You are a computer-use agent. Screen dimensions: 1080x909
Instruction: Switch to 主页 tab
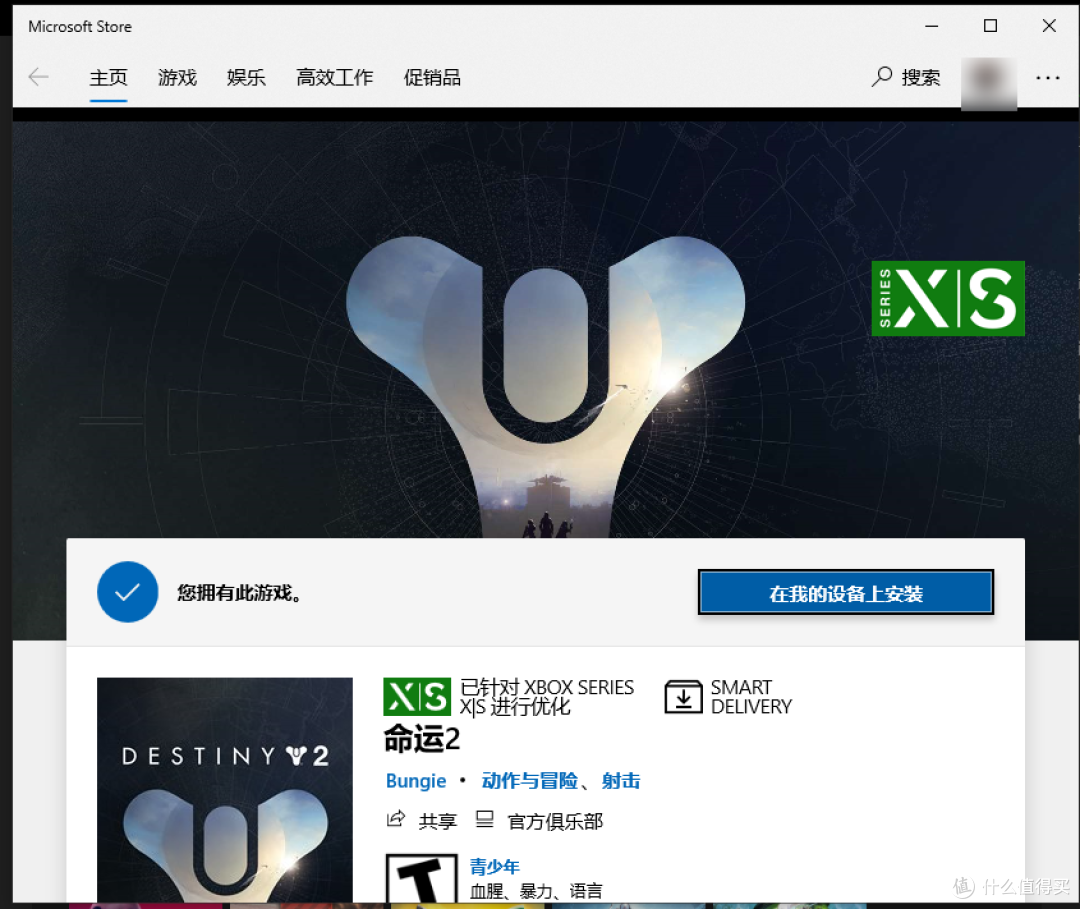coord(108,77)
